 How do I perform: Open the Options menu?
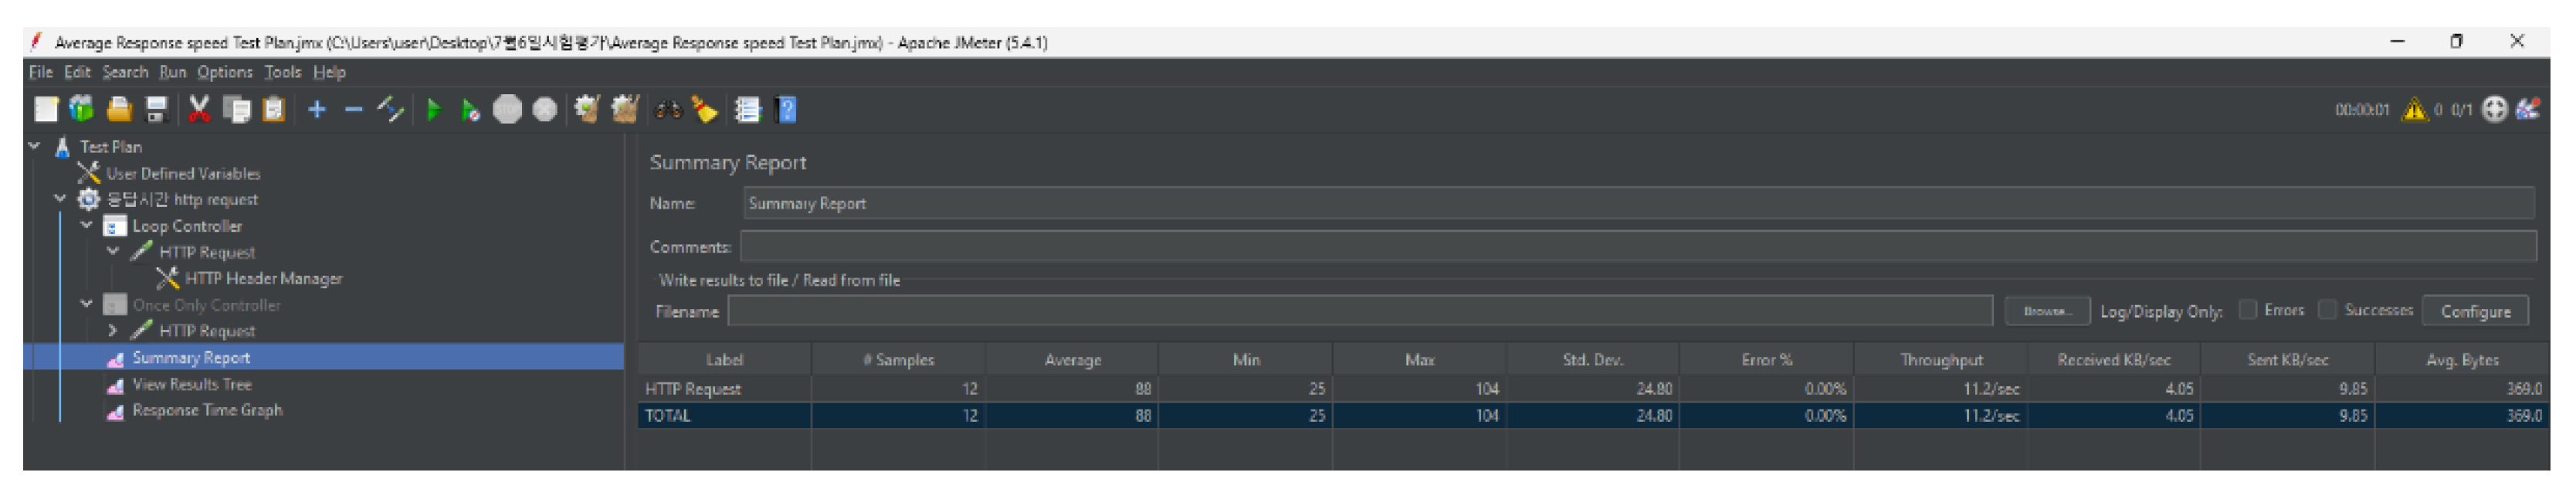(x=225, y=72)
